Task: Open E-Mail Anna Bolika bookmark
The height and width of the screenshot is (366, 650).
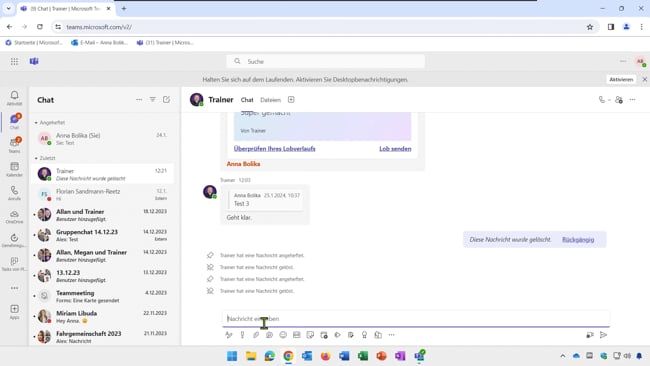Action: [x=99, y=43]
